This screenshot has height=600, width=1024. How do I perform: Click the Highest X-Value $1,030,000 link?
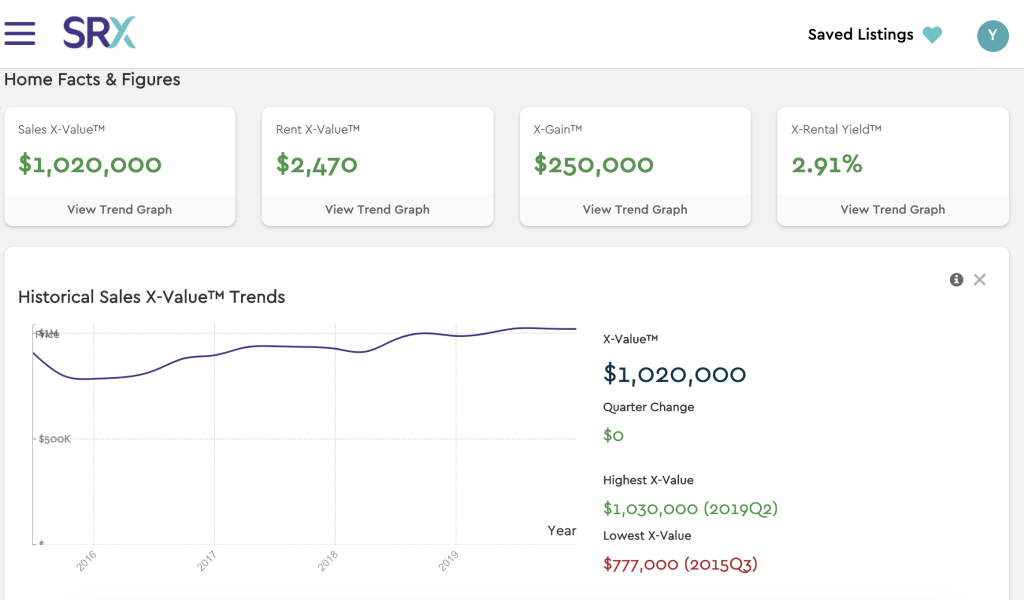[690, 509]
